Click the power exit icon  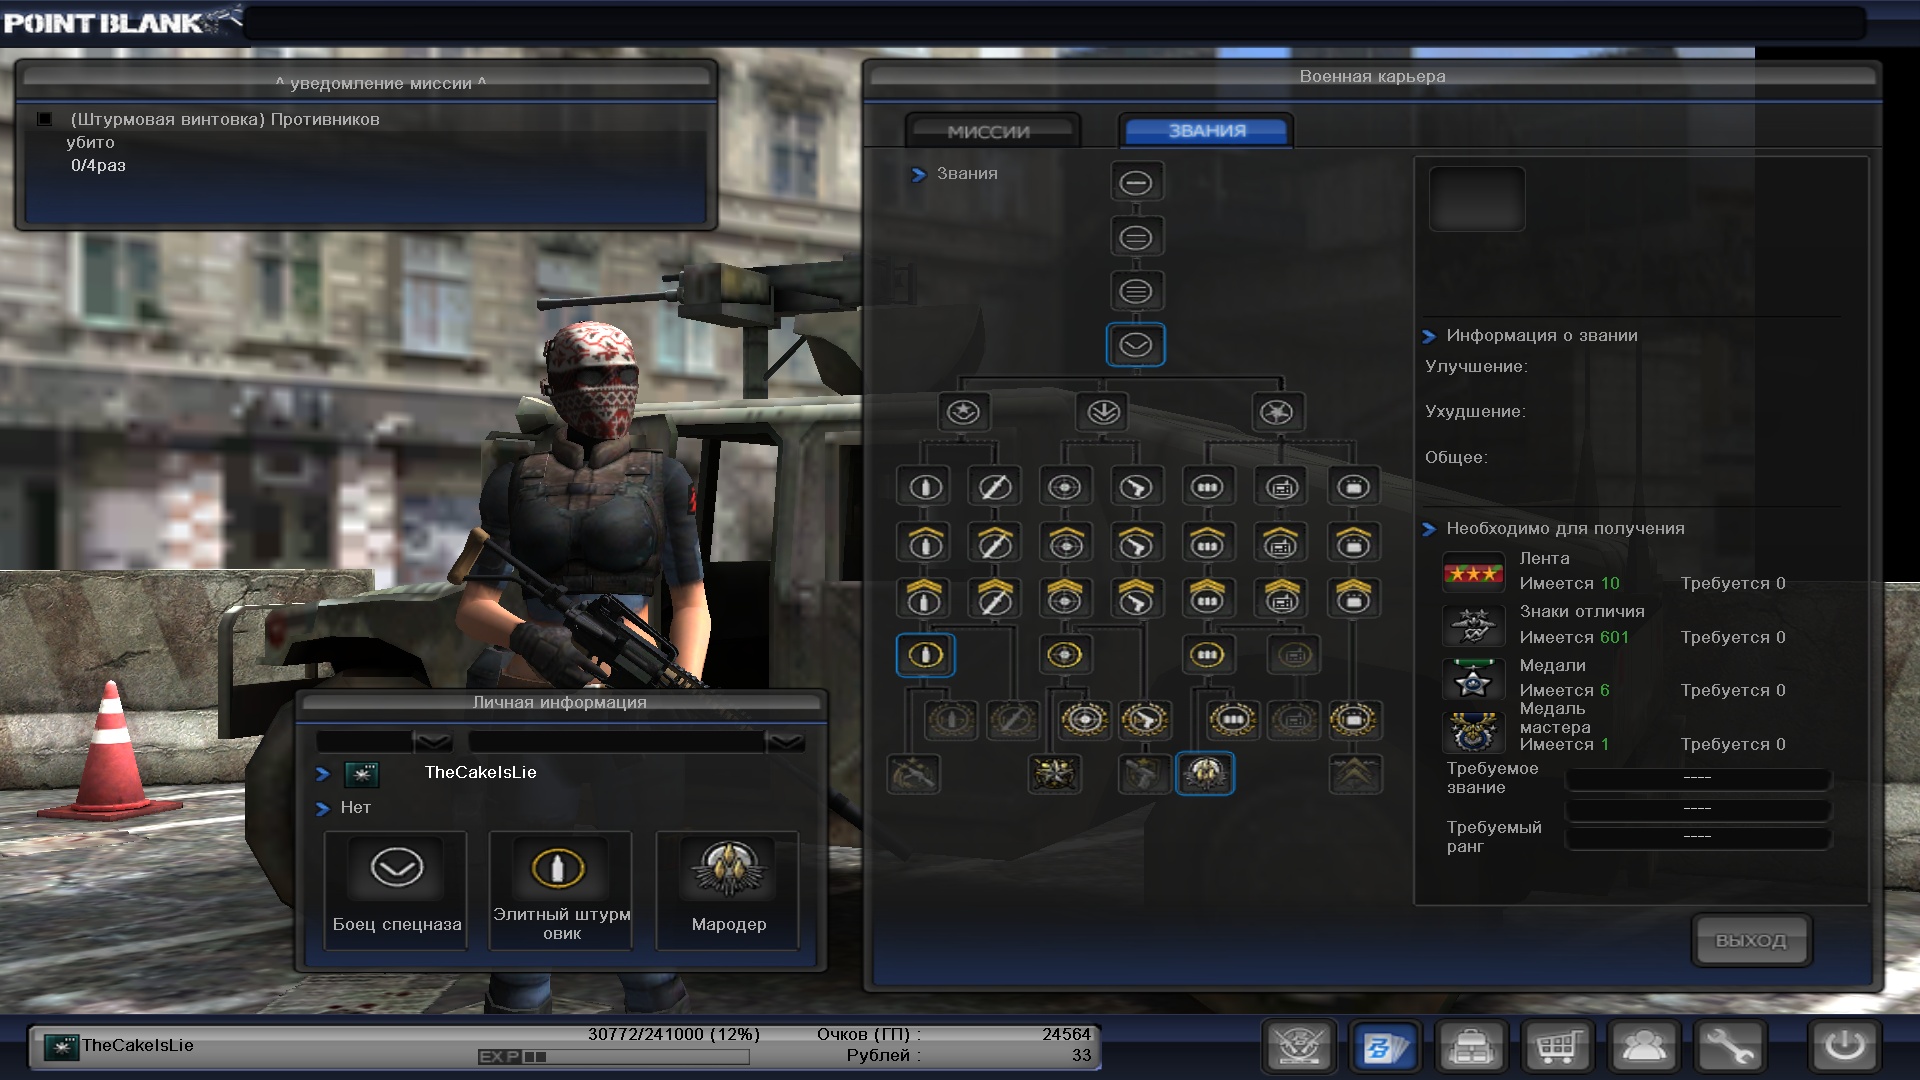[1844, 1047]
